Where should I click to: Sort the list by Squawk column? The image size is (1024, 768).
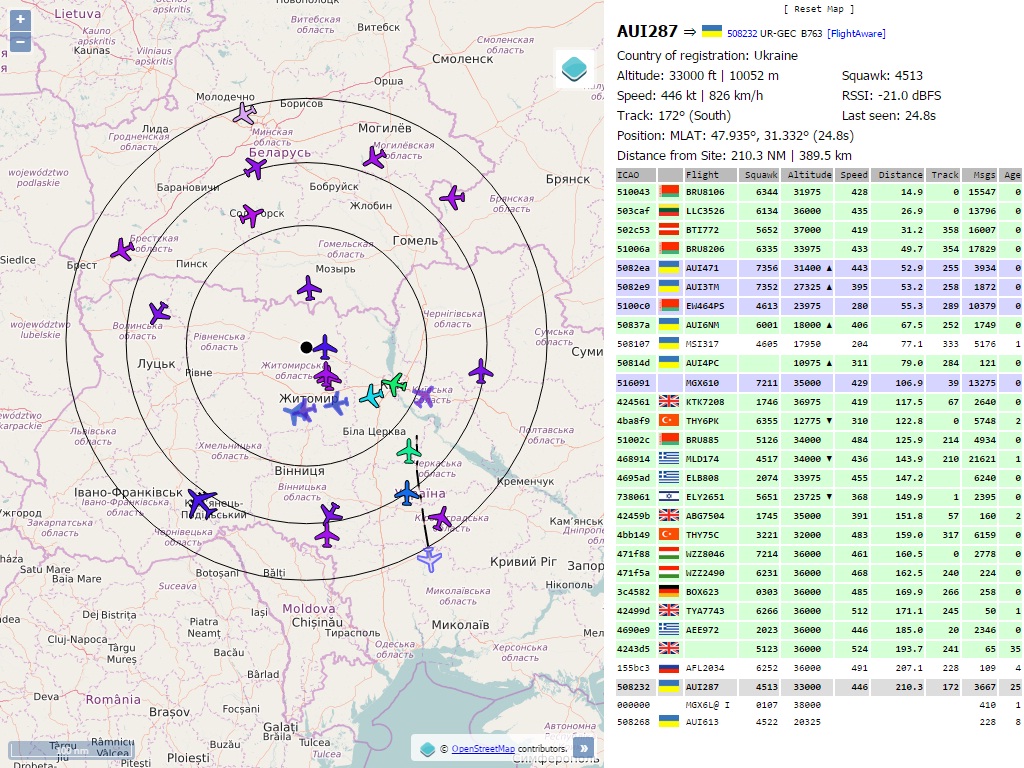point(760,175)
